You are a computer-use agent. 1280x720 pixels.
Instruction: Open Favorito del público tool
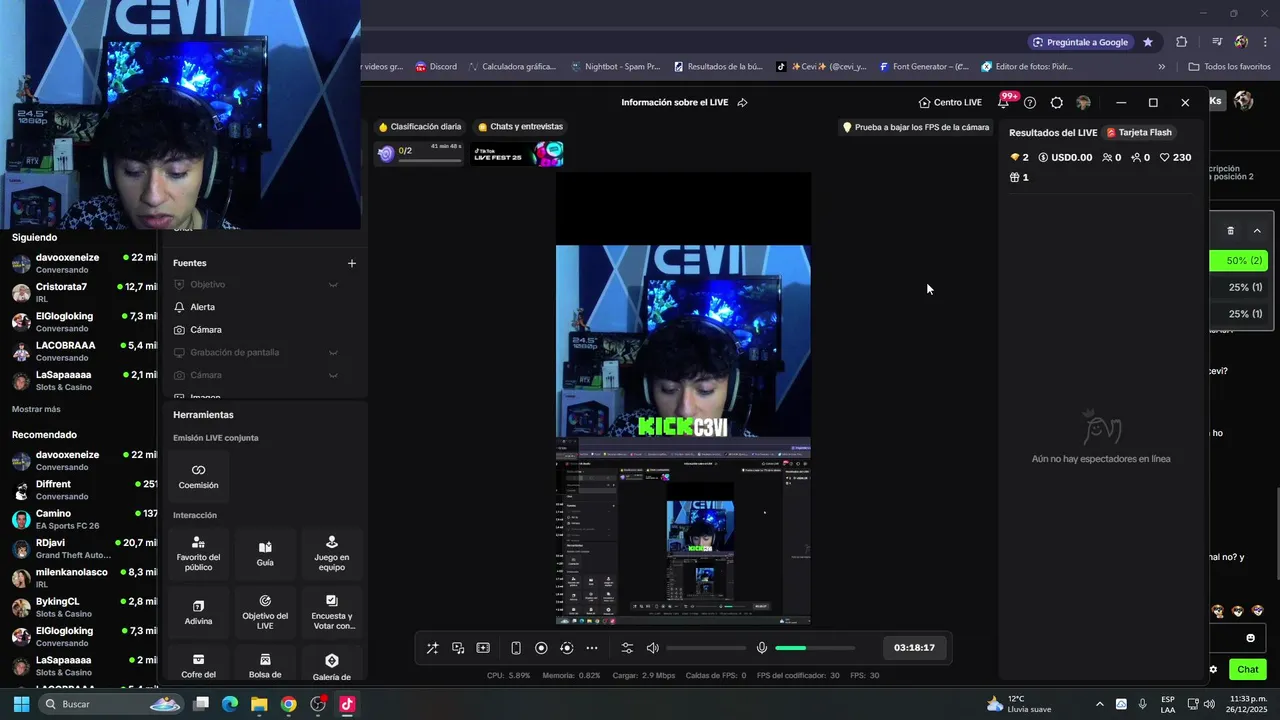coord(198,554)
